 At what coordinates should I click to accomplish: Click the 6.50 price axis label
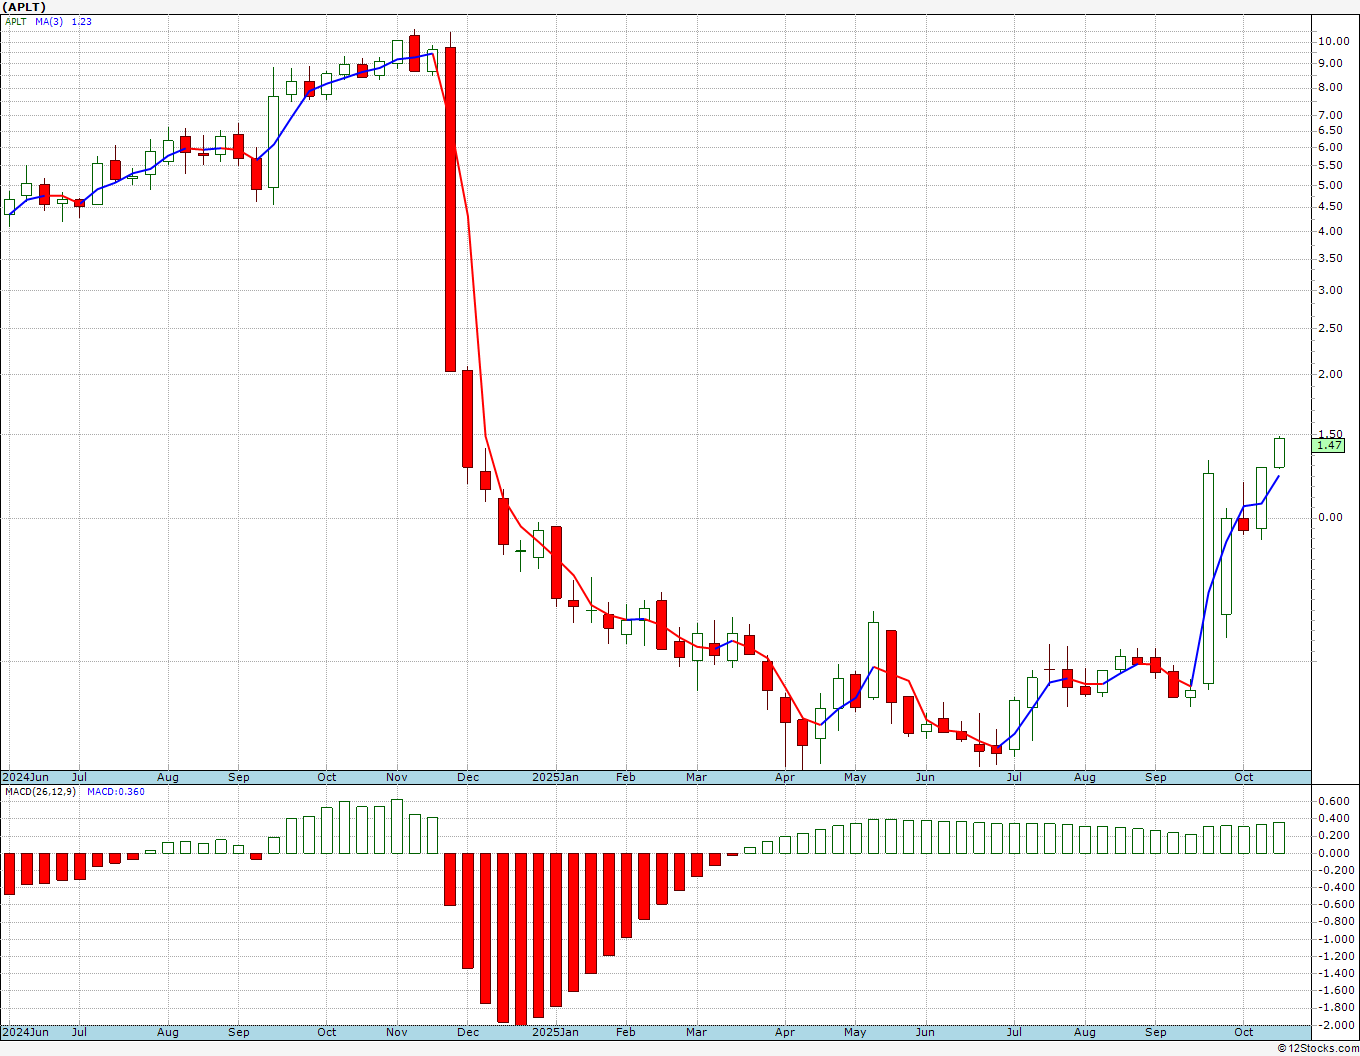tap(1331, 130)
